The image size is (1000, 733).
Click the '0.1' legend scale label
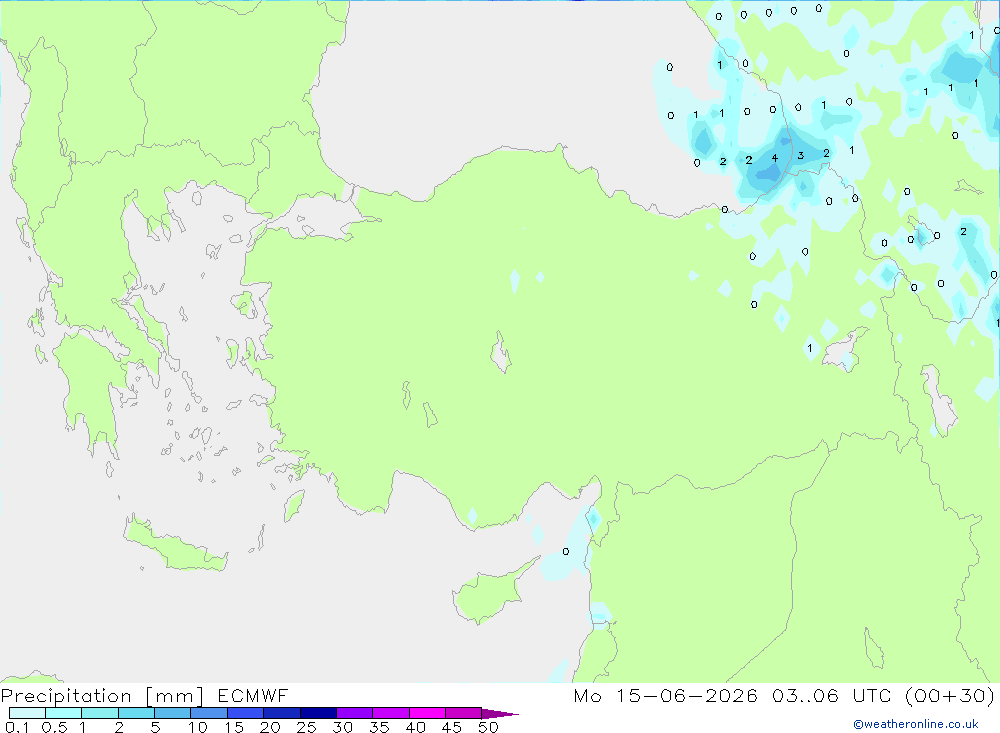point(17,727)
